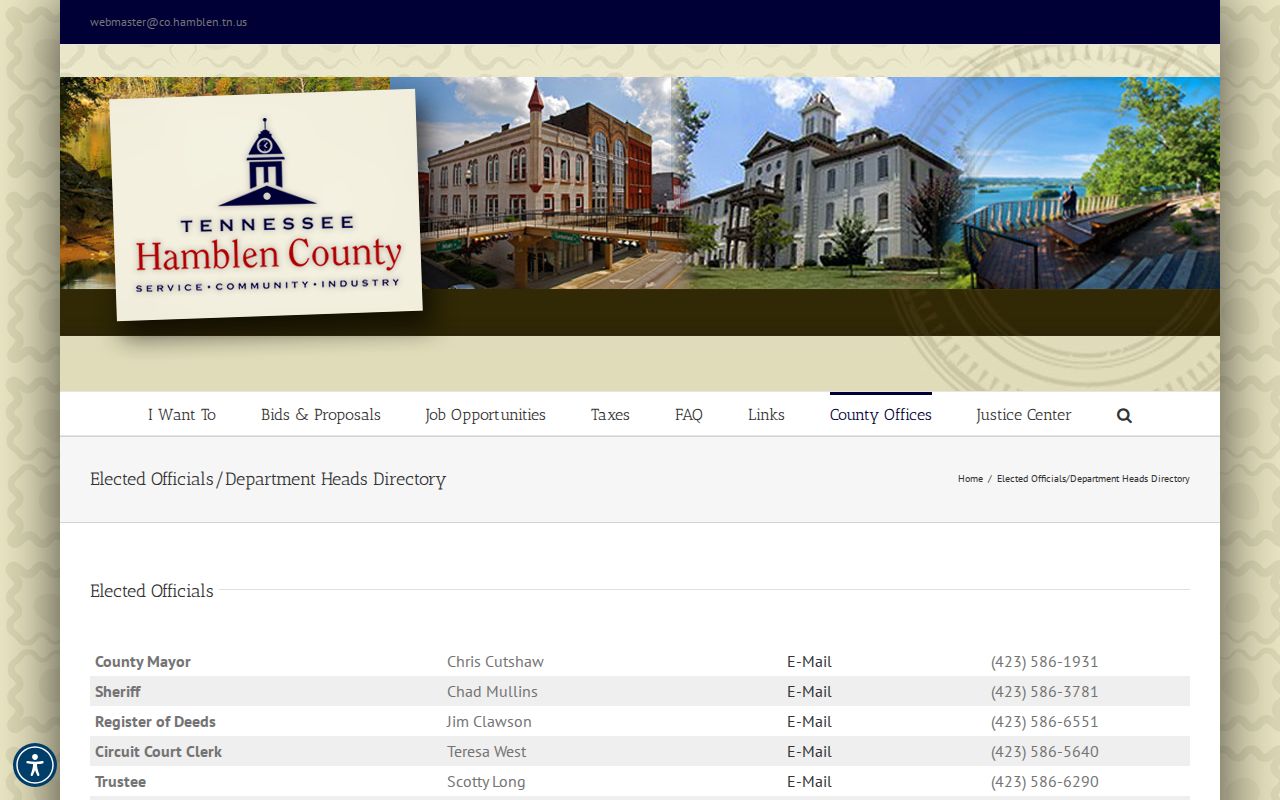The image size is (1280, 800).
Task: Click the name Chris Cutshaw
Action: point(495,661)
